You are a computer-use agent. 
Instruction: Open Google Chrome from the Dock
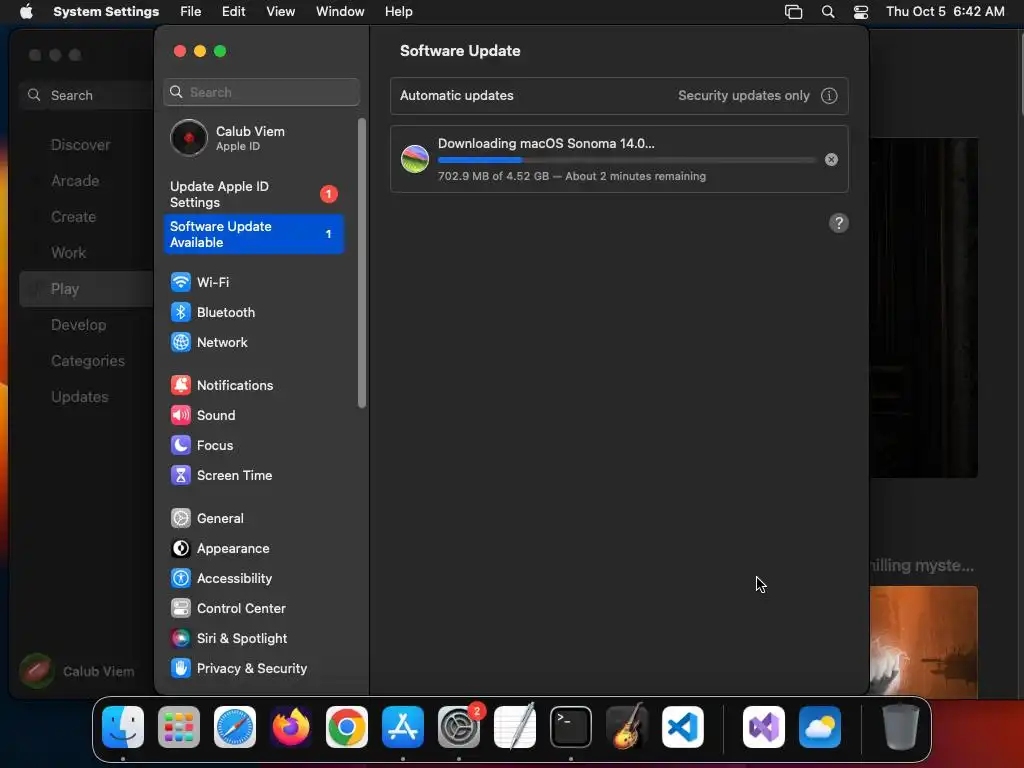347,727
